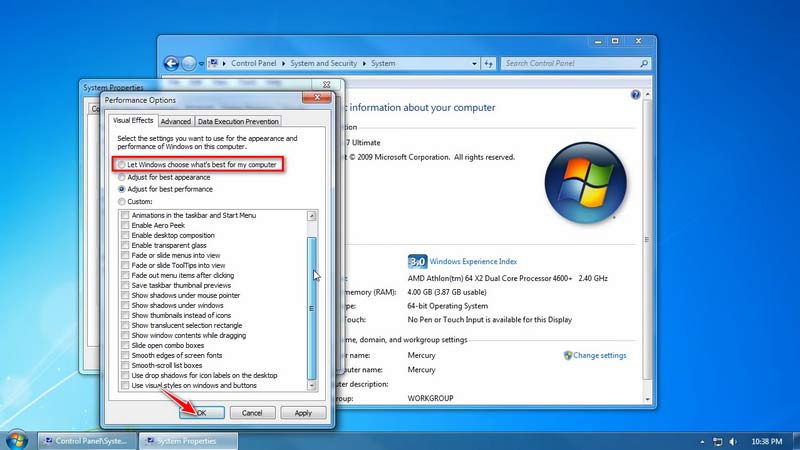Check Enable Aero Peek

[x=125, y=226]
